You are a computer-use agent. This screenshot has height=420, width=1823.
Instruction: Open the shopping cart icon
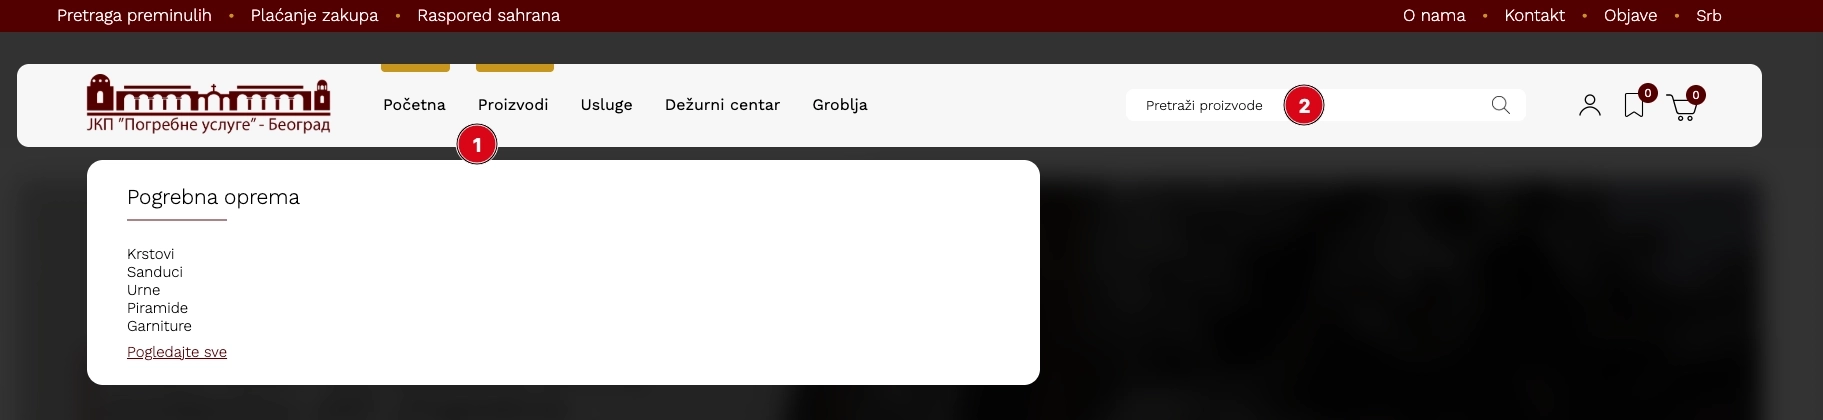point(1683,107)
